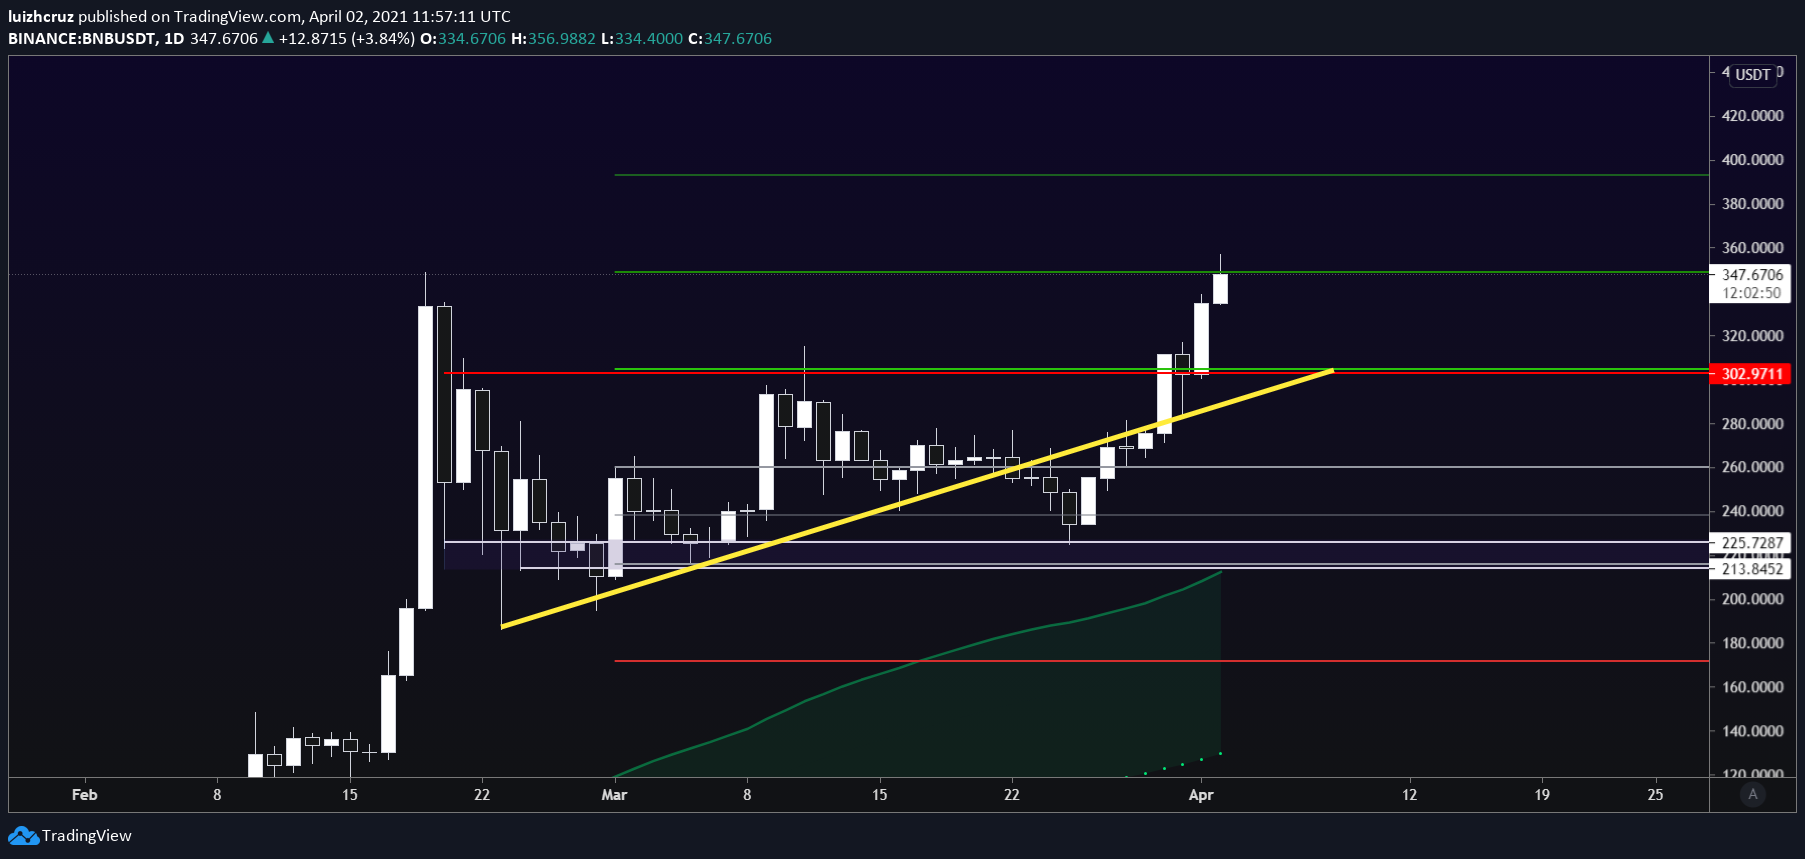The image size is (1805, 859).
Task: Click the auto-scale 'A' button
Action: coord(1752,795)
